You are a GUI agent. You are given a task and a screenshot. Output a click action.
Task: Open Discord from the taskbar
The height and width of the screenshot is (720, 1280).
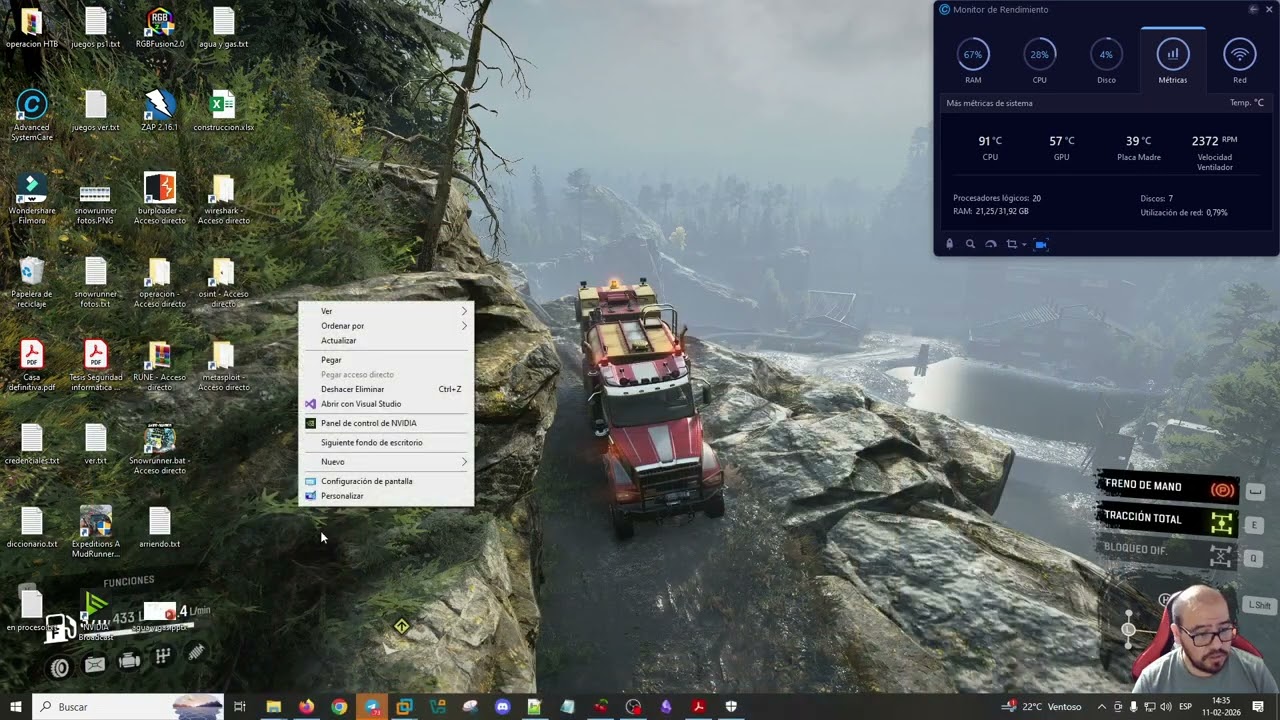[x=503, y=707]
